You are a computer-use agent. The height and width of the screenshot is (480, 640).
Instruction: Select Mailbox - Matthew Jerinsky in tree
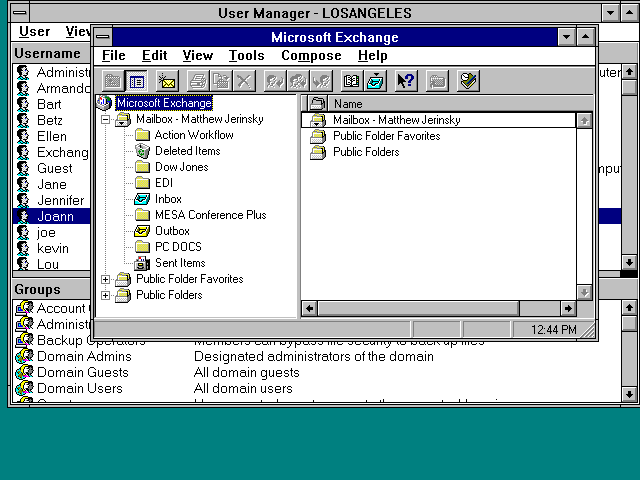pos(200,119)
